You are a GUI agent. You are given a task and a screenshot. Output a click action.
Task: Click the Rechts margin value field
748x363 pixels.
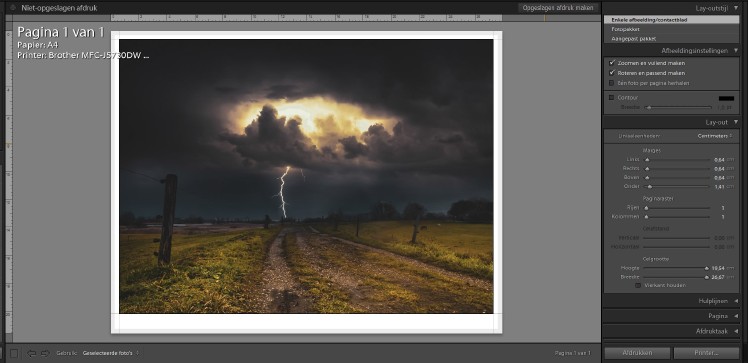(x=719, y=169)
